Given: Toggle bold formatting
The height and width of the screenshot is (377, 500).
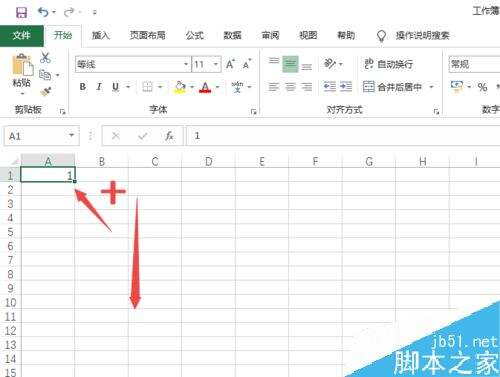Looking at the screenshot, I should (83, 87).
